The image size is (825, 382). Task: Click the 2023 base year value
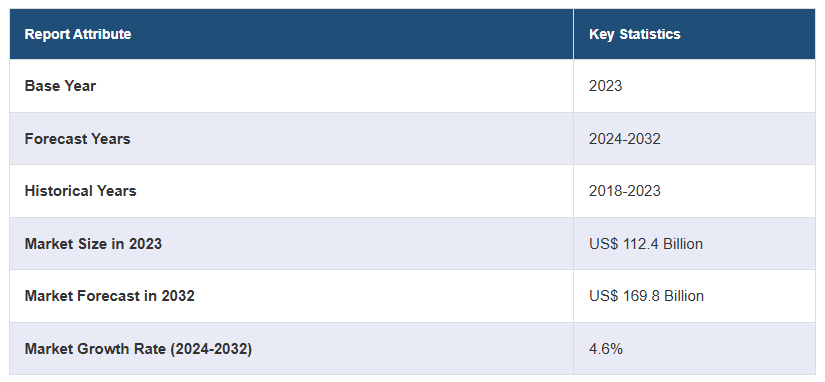(605, 86)
